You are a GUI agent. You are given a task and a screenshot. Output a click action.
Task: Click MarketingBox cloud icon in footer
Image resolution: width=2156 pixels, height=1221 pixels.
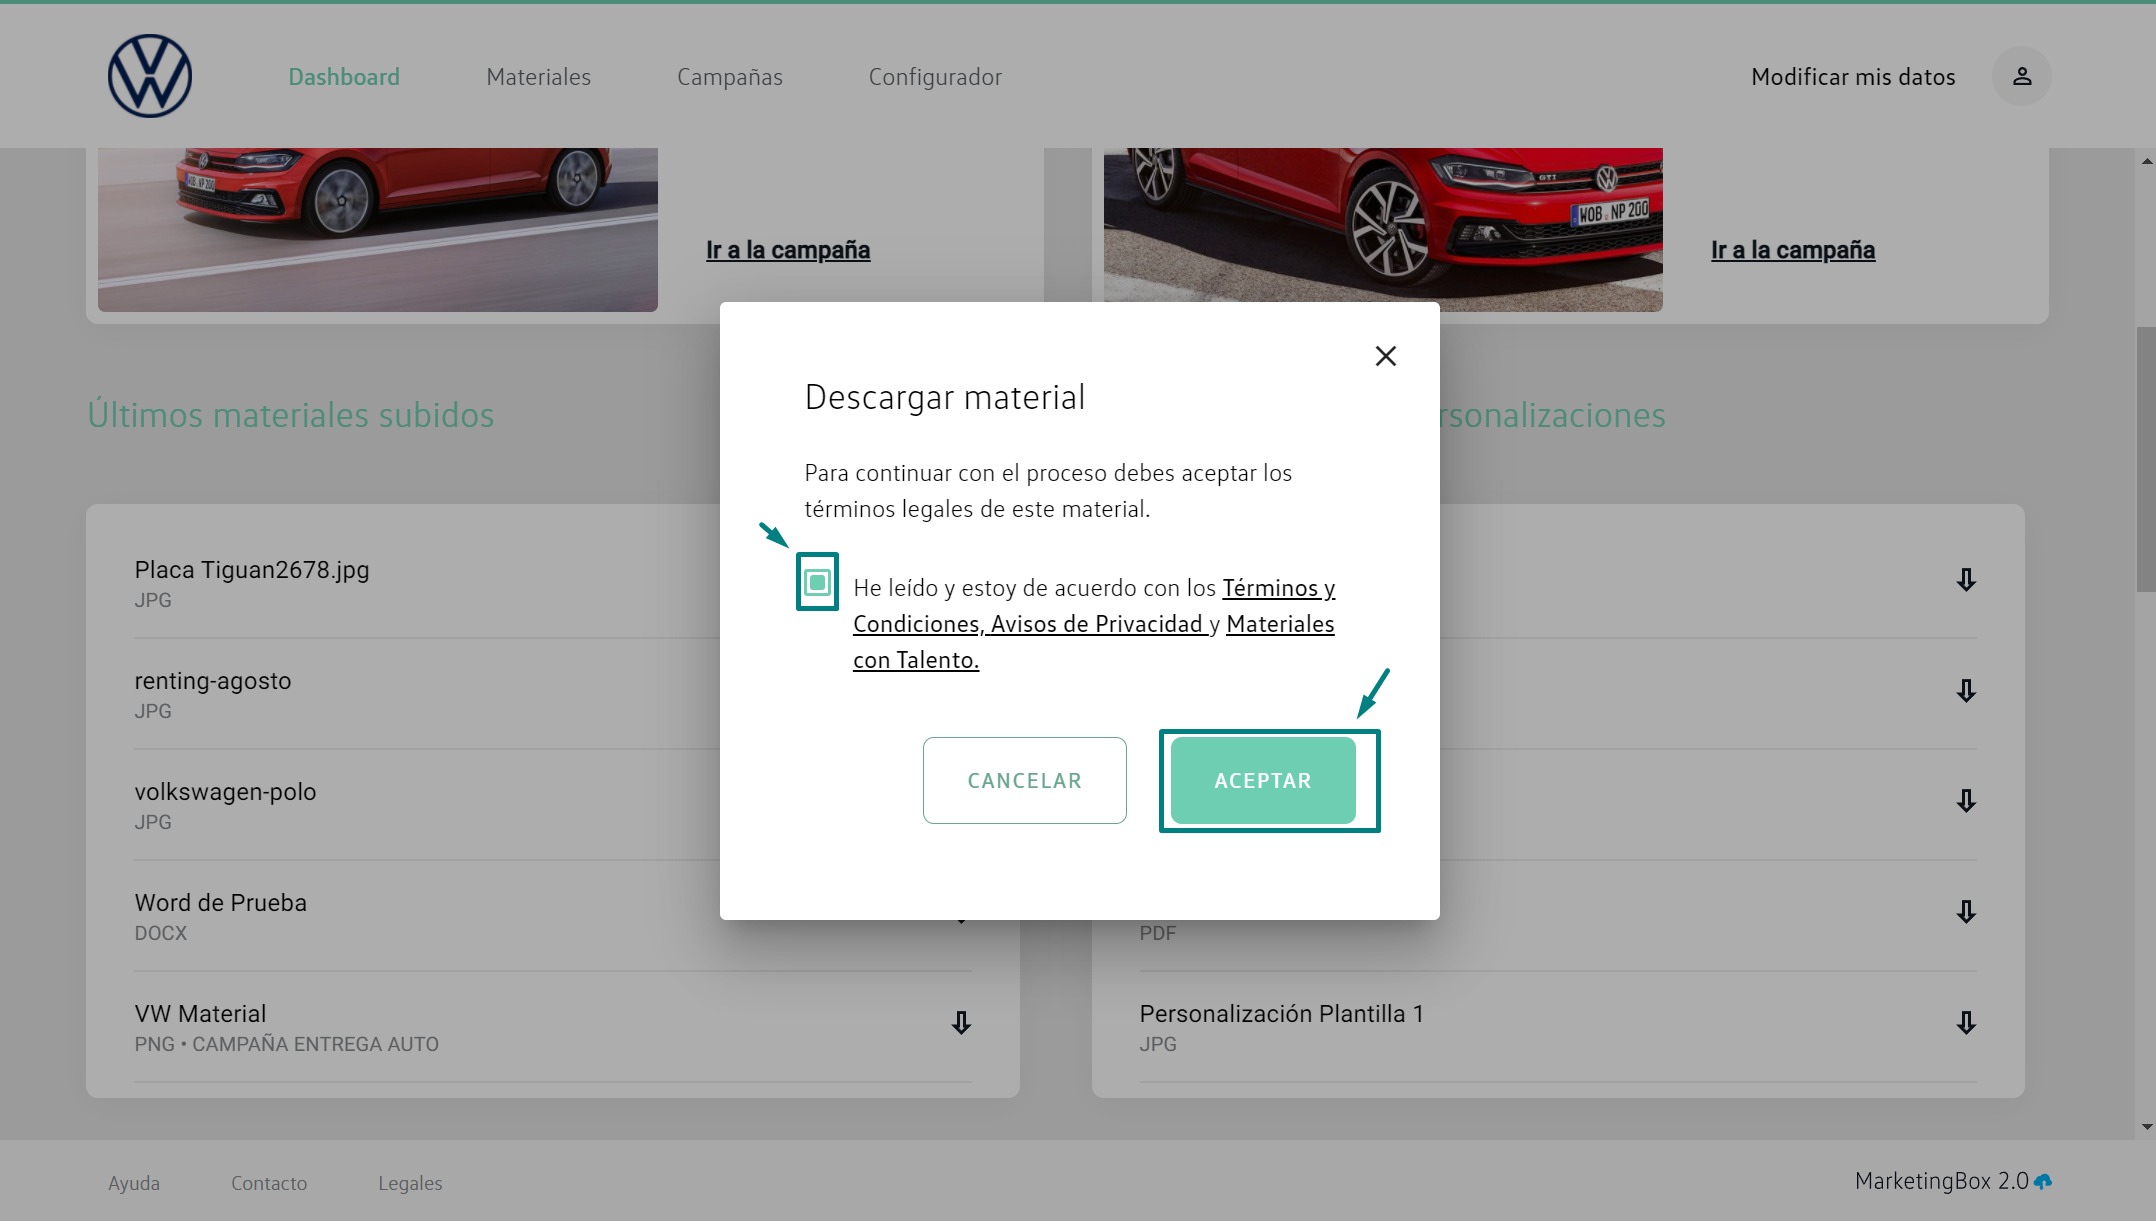[x=2043, y=1182]
